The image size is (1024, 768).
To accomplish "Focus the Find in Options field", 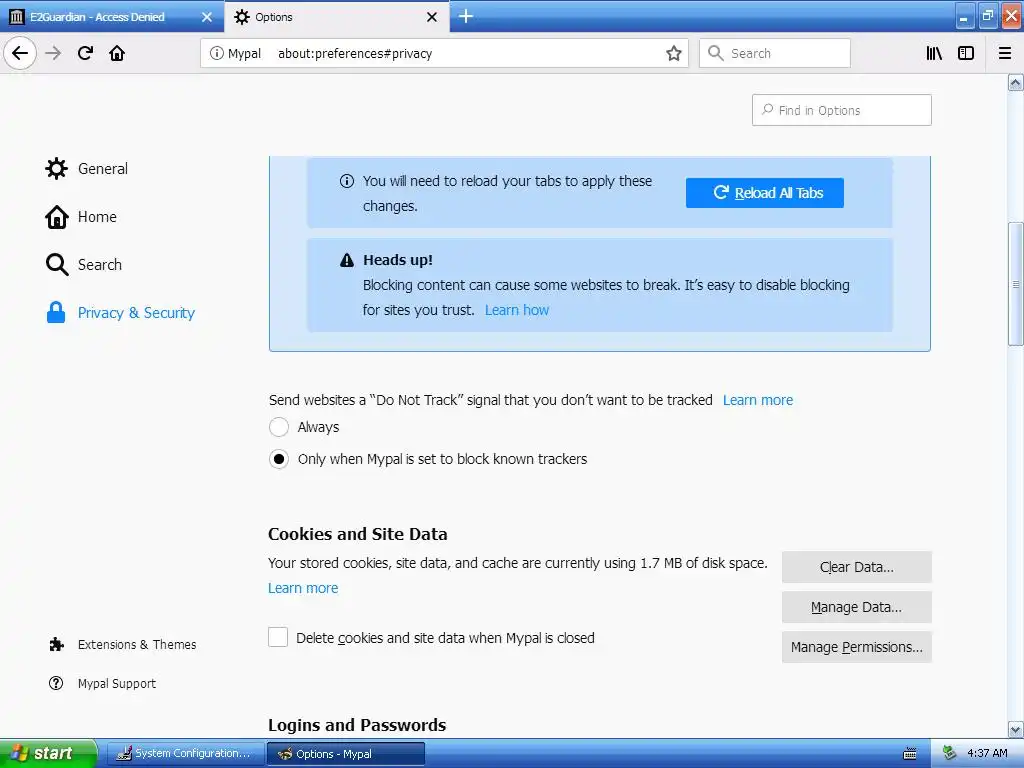I will [842, 110].
